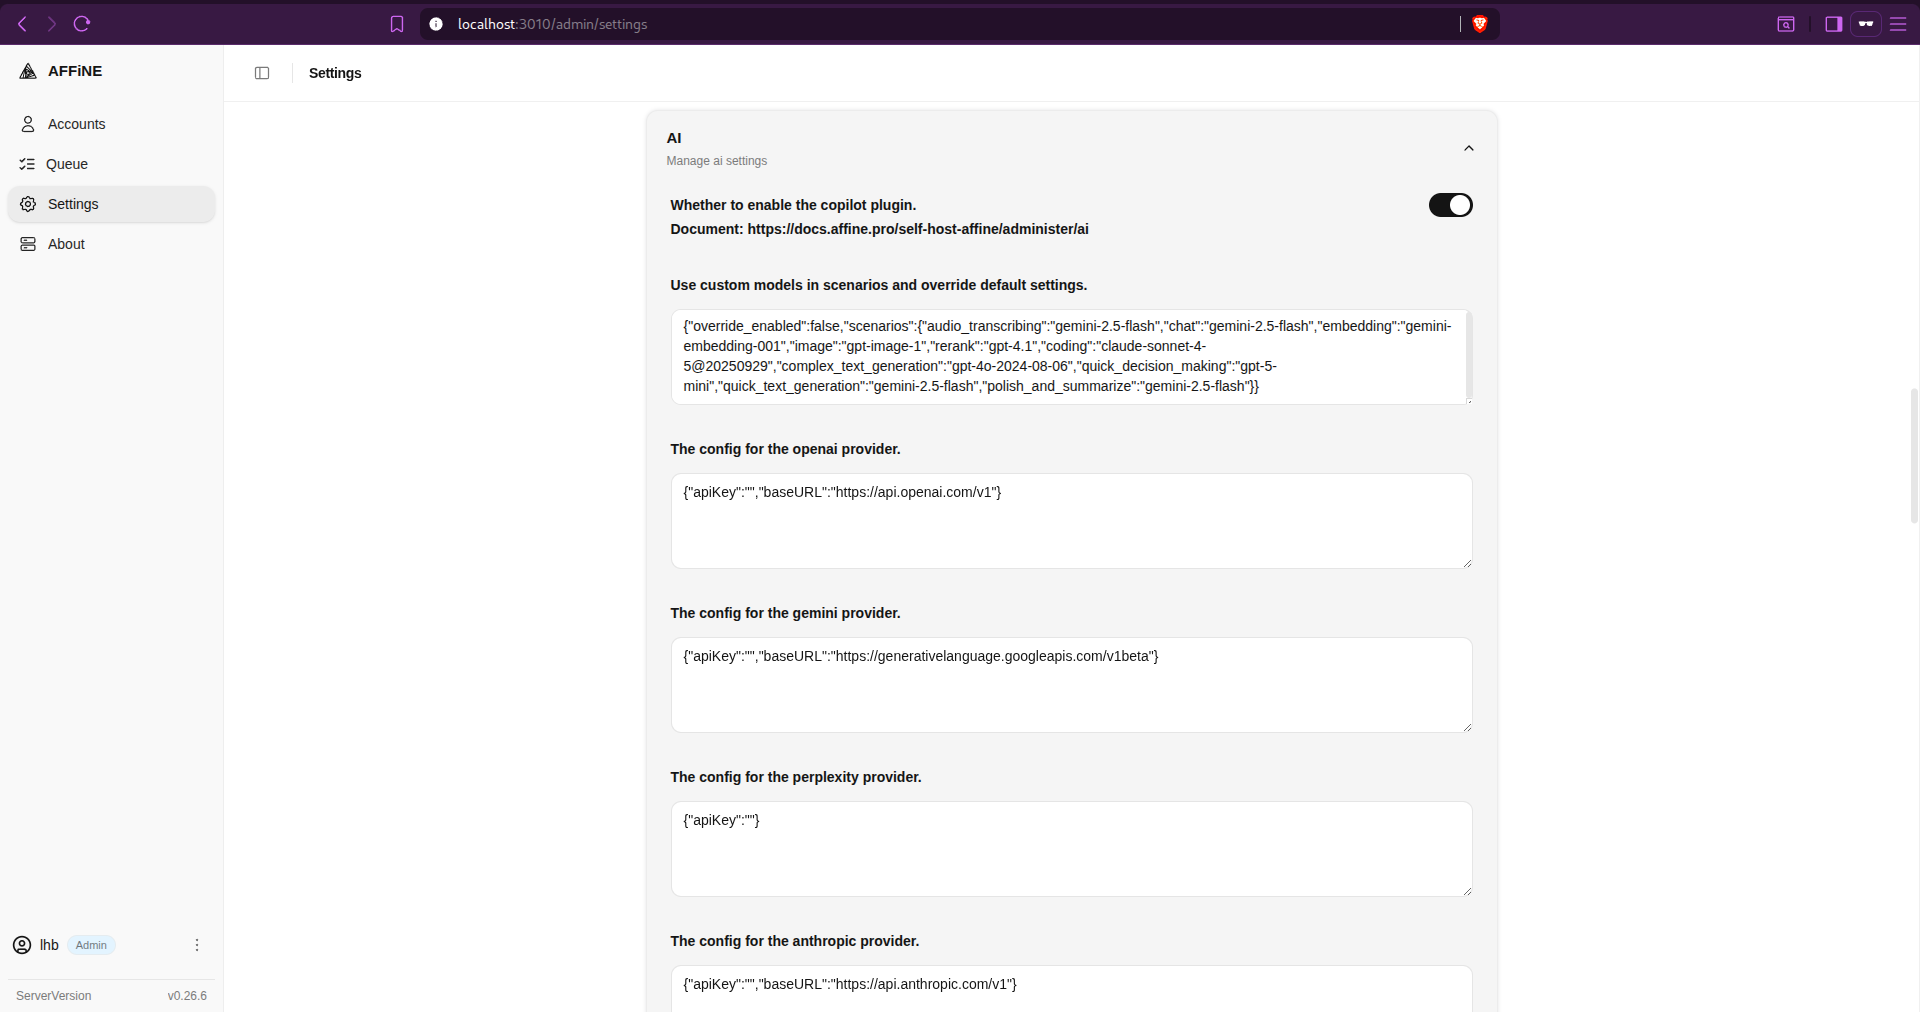
Task: Select Settings in the sidebar
Action: click(x=111, y=204)
